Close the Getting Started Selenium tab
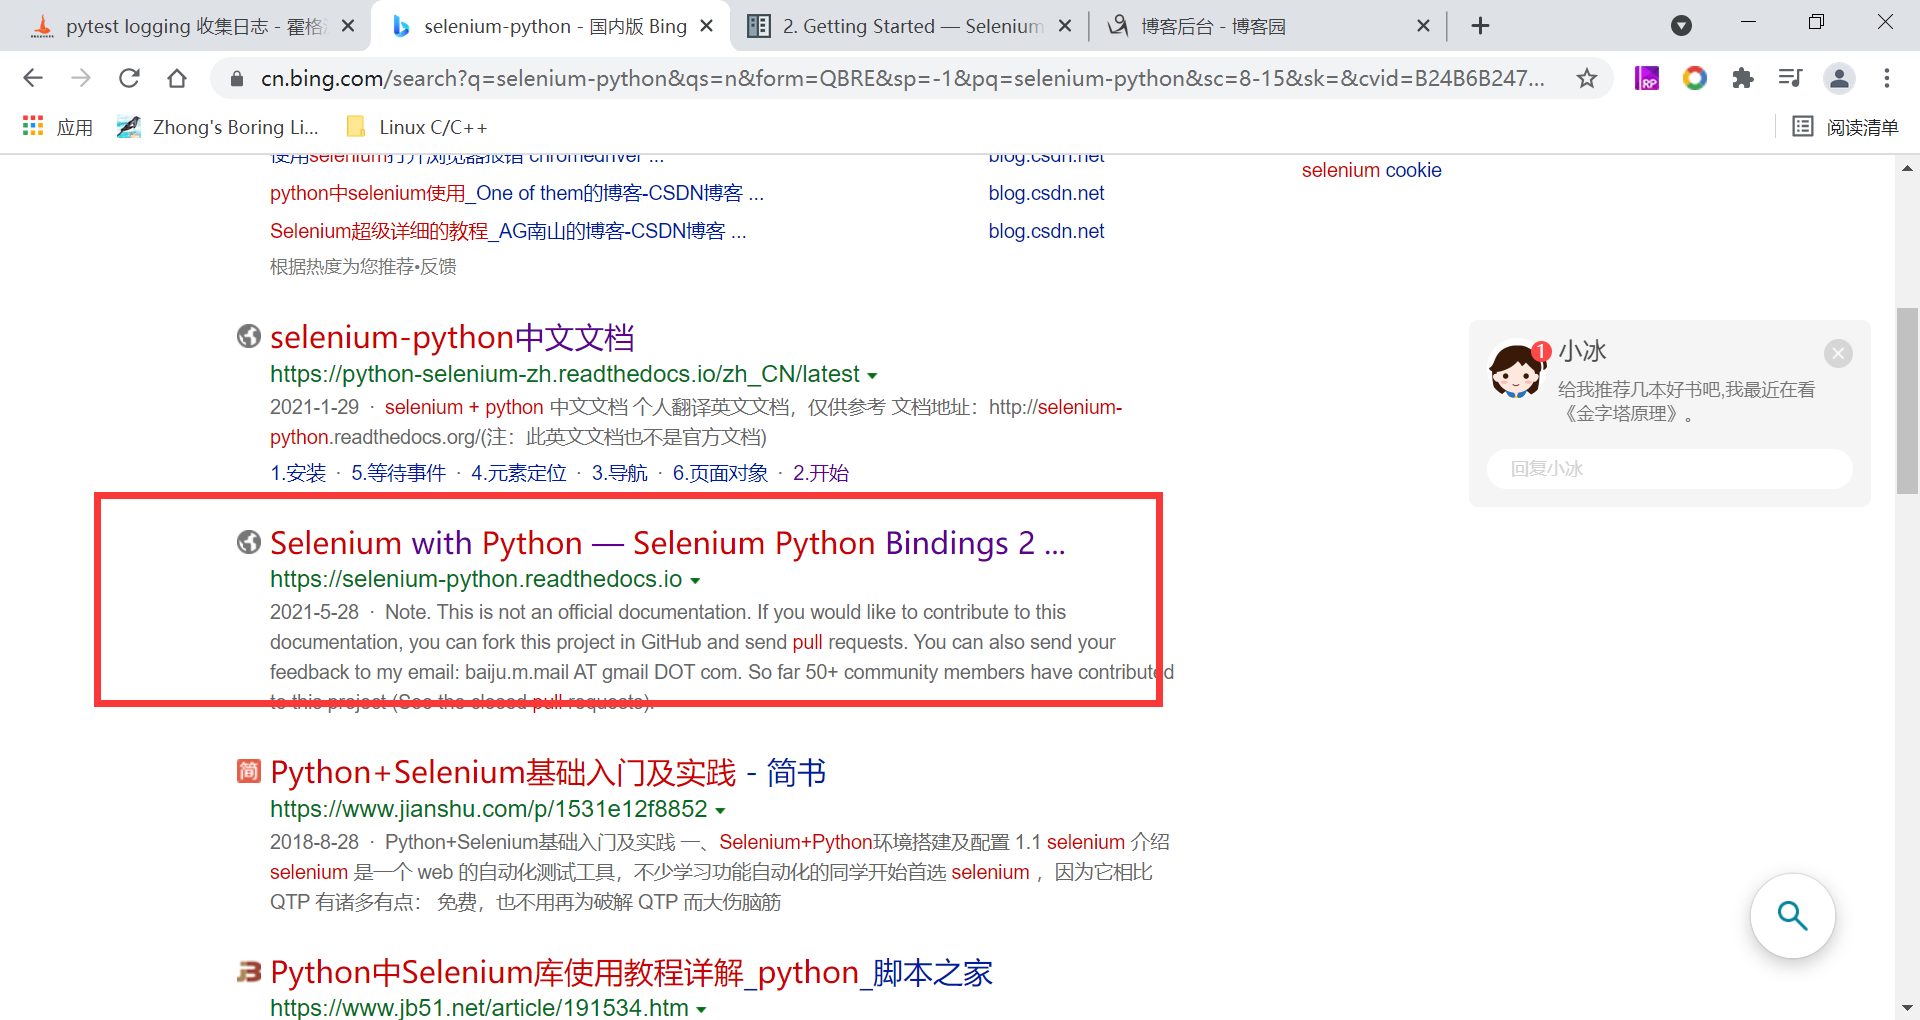This screenshot has height=1020, width=1920. 1065,26
